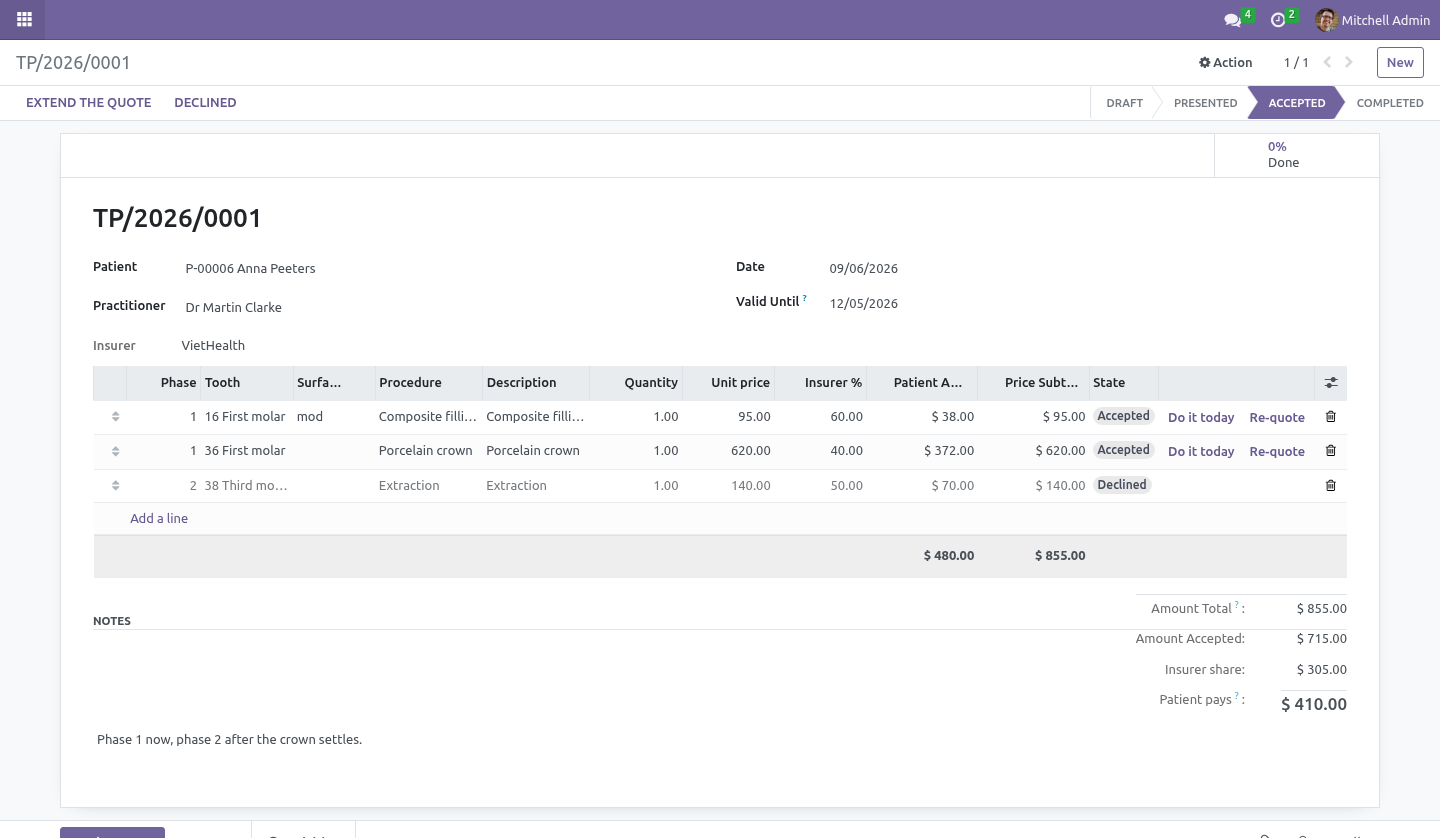Delete the Composite filling line
Viewport: 1440px width, 838px height.
(x=1331, y=417)
